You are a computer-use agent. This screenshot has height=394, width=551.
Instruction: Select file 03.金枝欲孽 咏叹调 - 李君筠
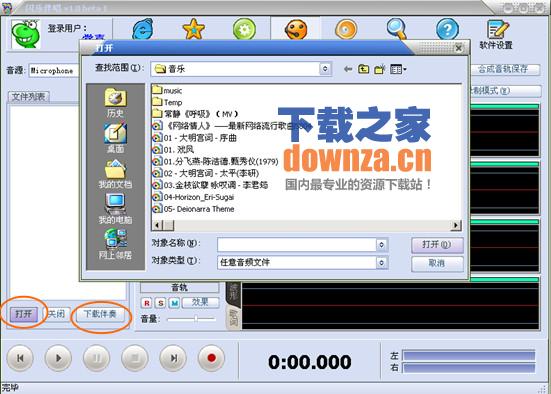210,185
